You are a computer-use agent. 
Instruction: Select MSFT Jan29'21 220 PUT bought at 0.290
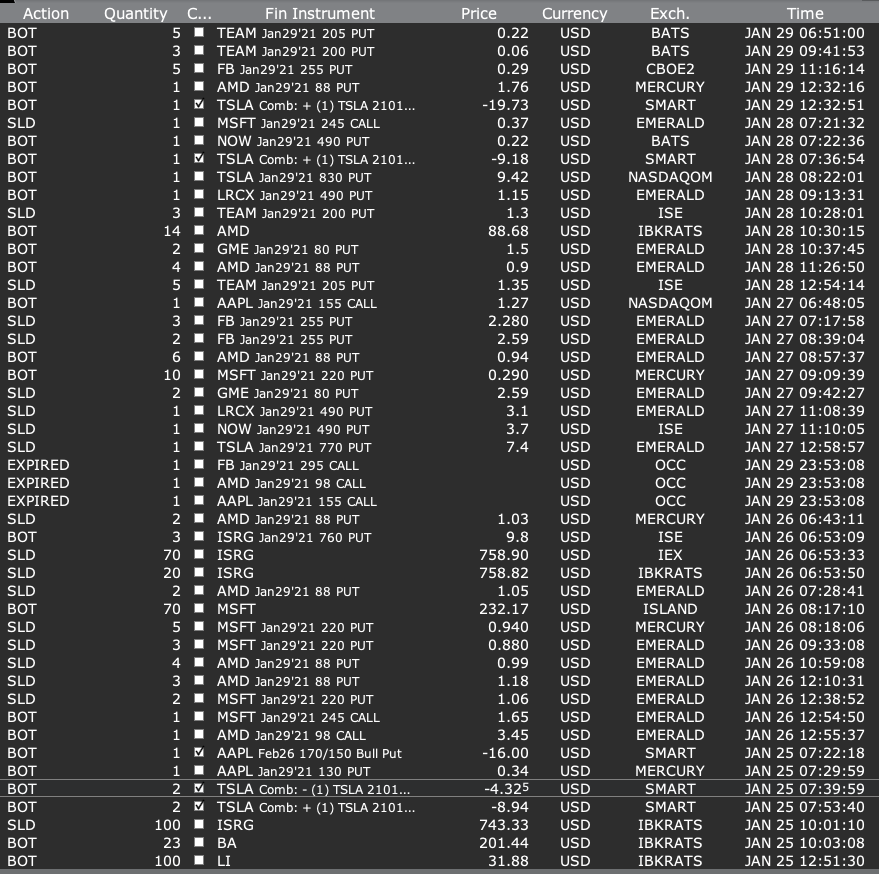295,375
